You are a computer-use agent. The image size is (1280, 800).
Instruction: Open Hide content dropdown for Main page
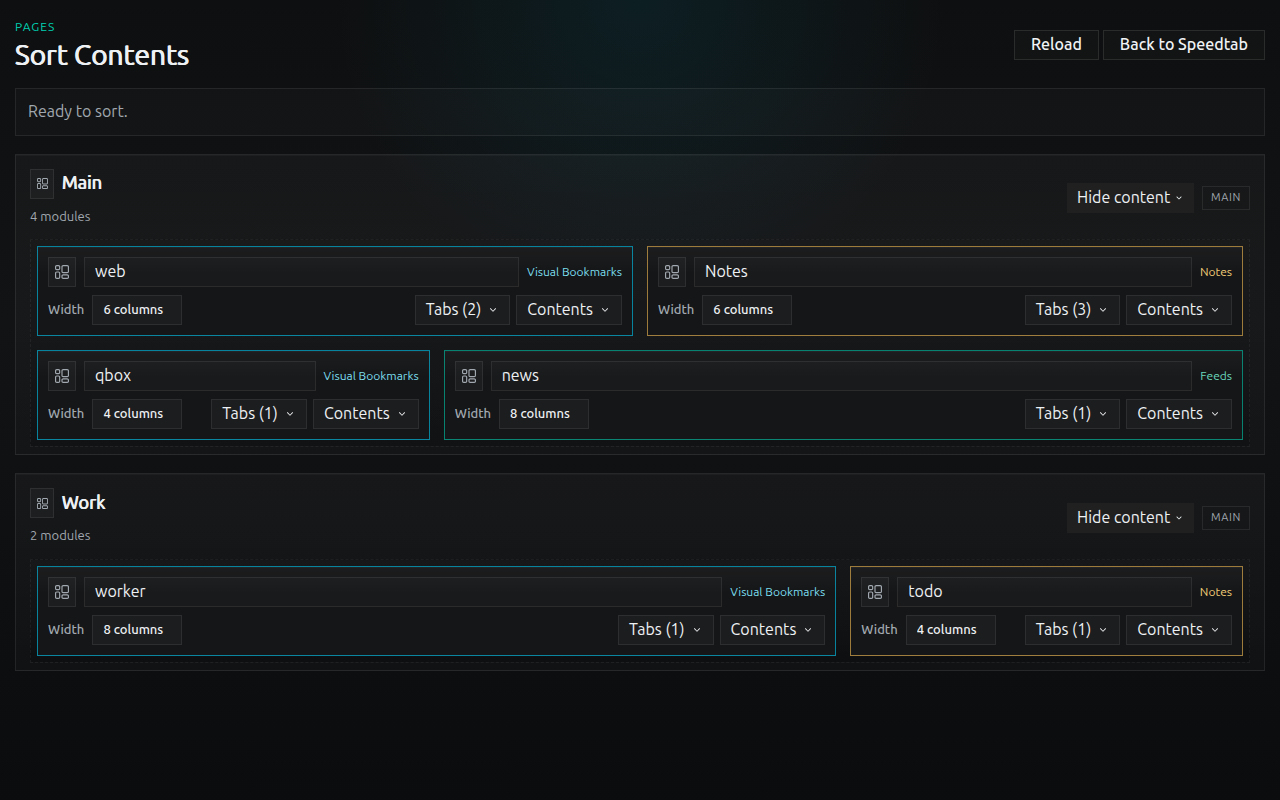1130,197
